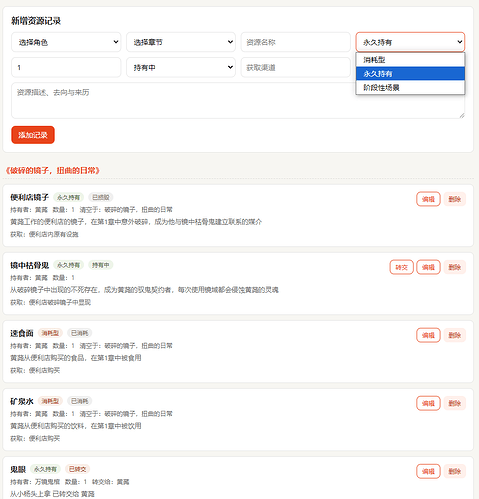Delete the 矿泉水 record
Screen dimensions: 479x499
454,403
